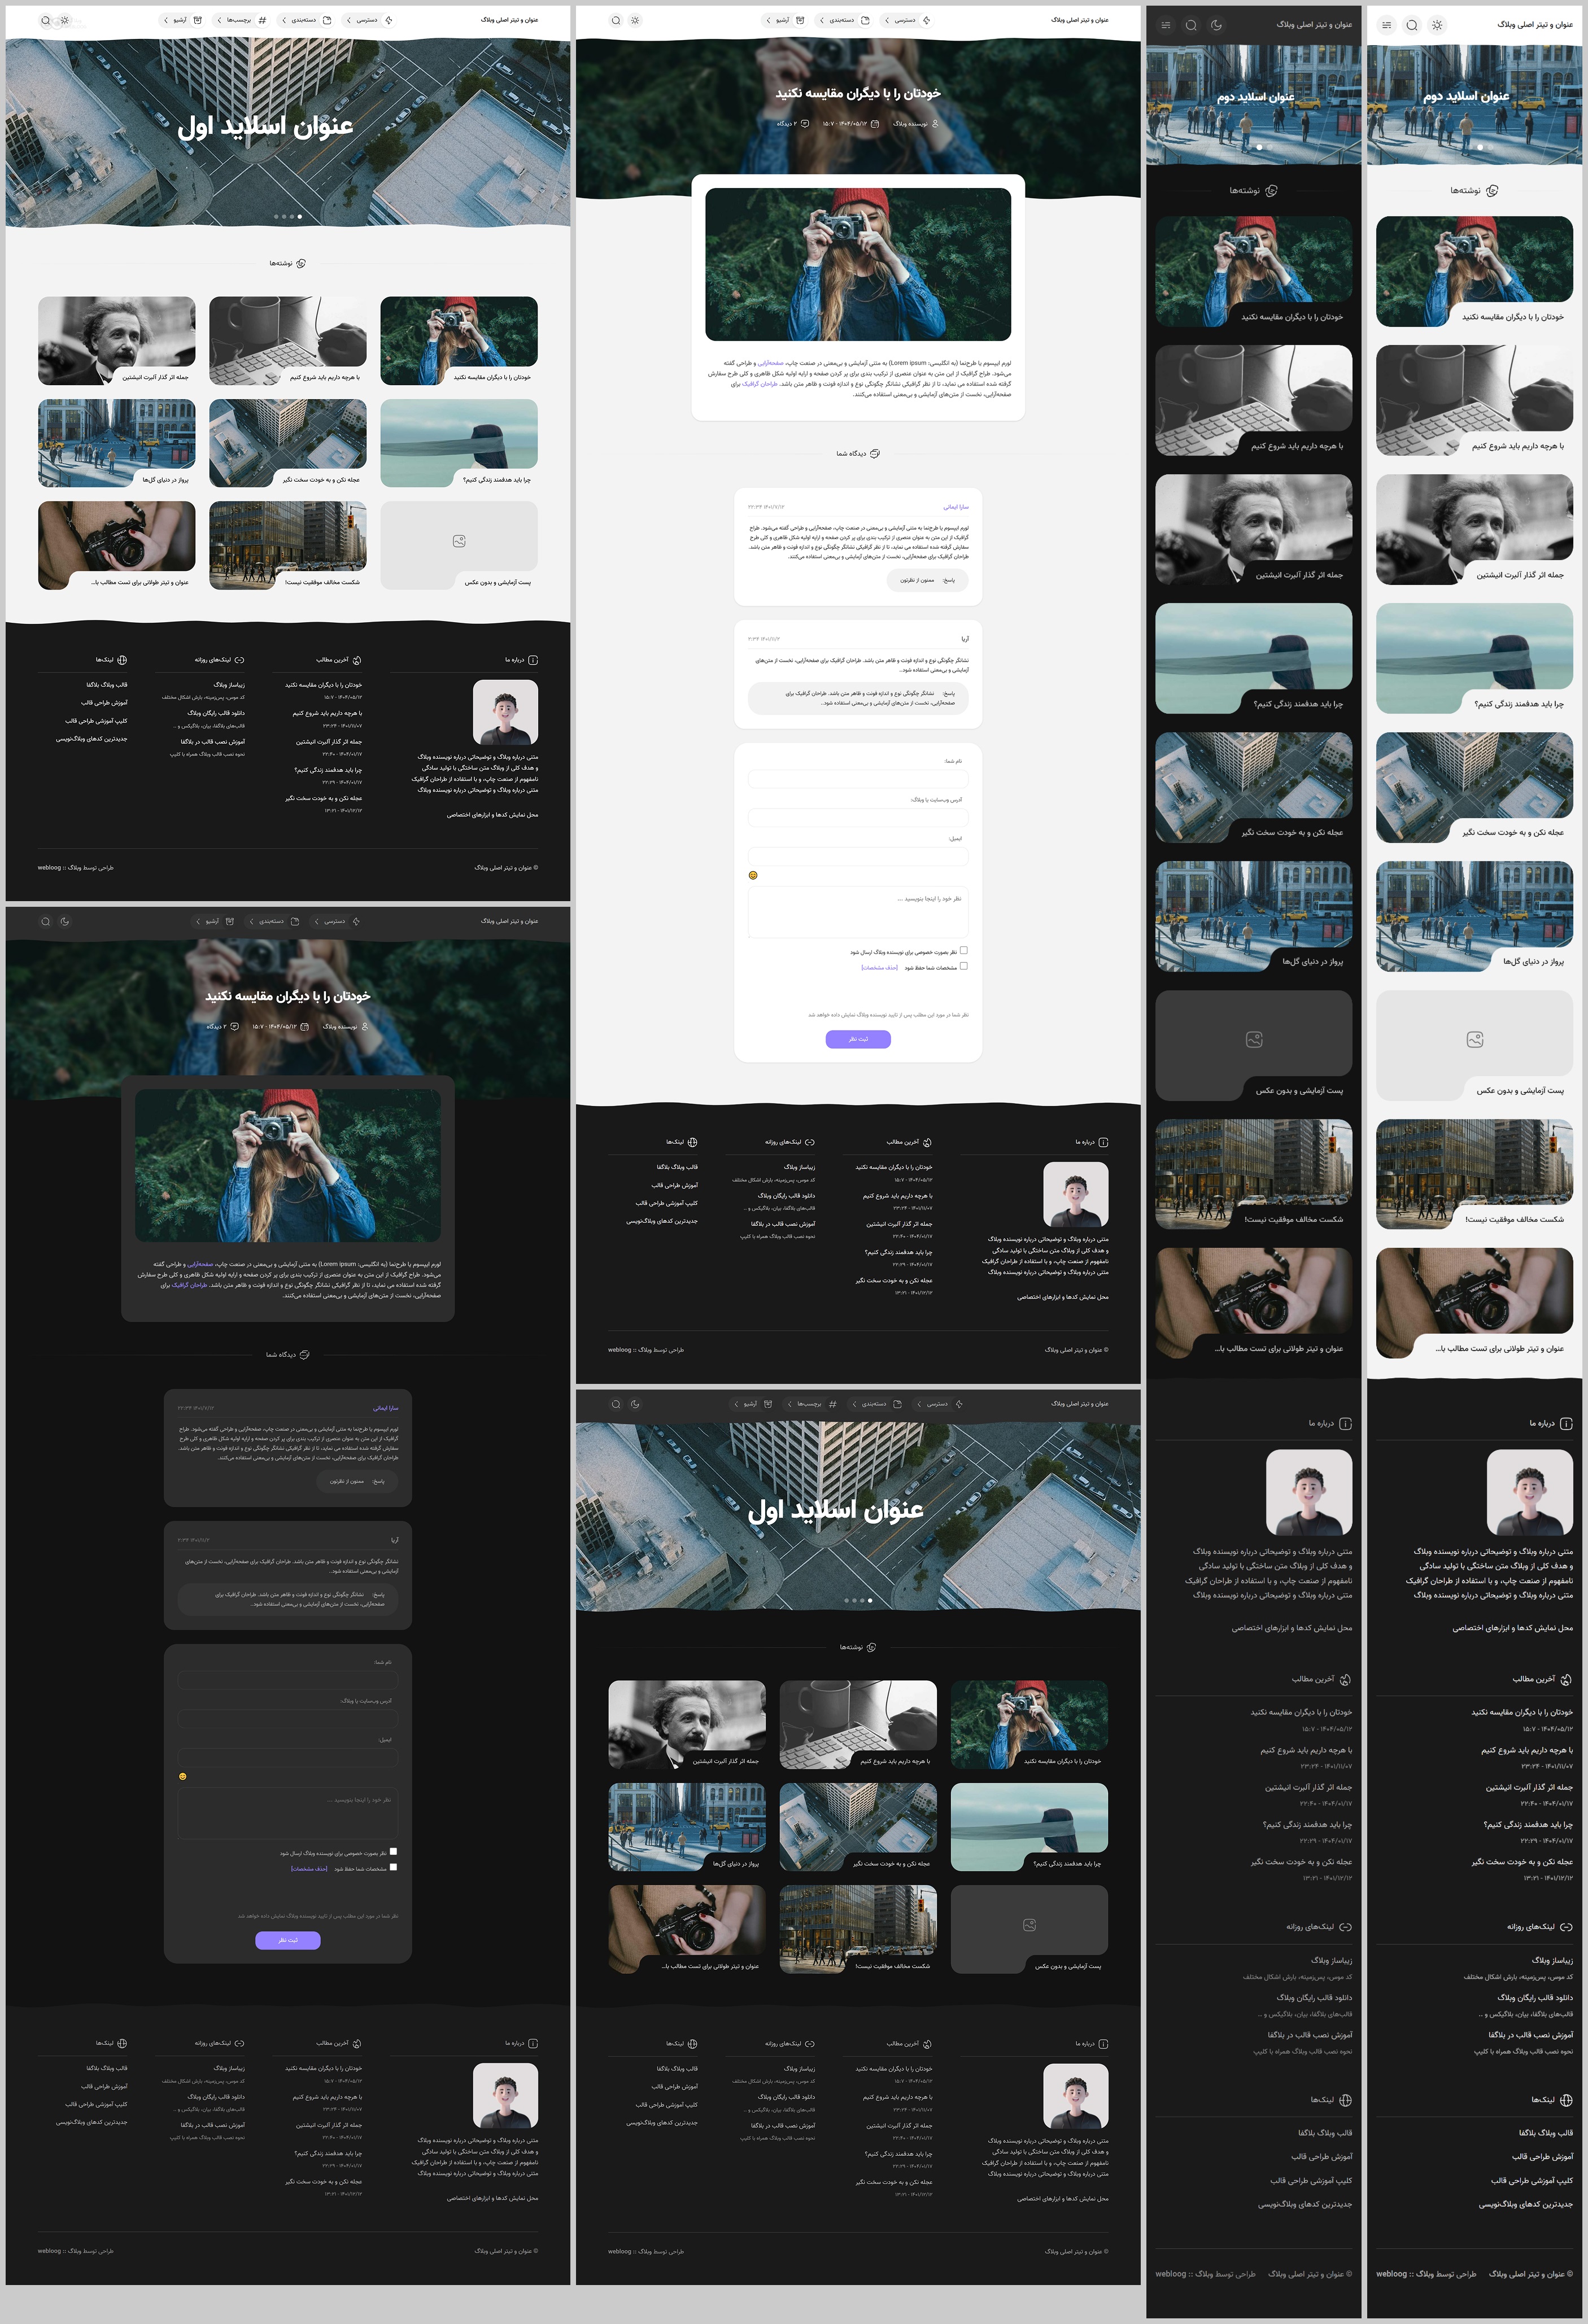The image size is (1588, 2324).
Task: Click search icon in dark post page header
Action: coord(45,921)
